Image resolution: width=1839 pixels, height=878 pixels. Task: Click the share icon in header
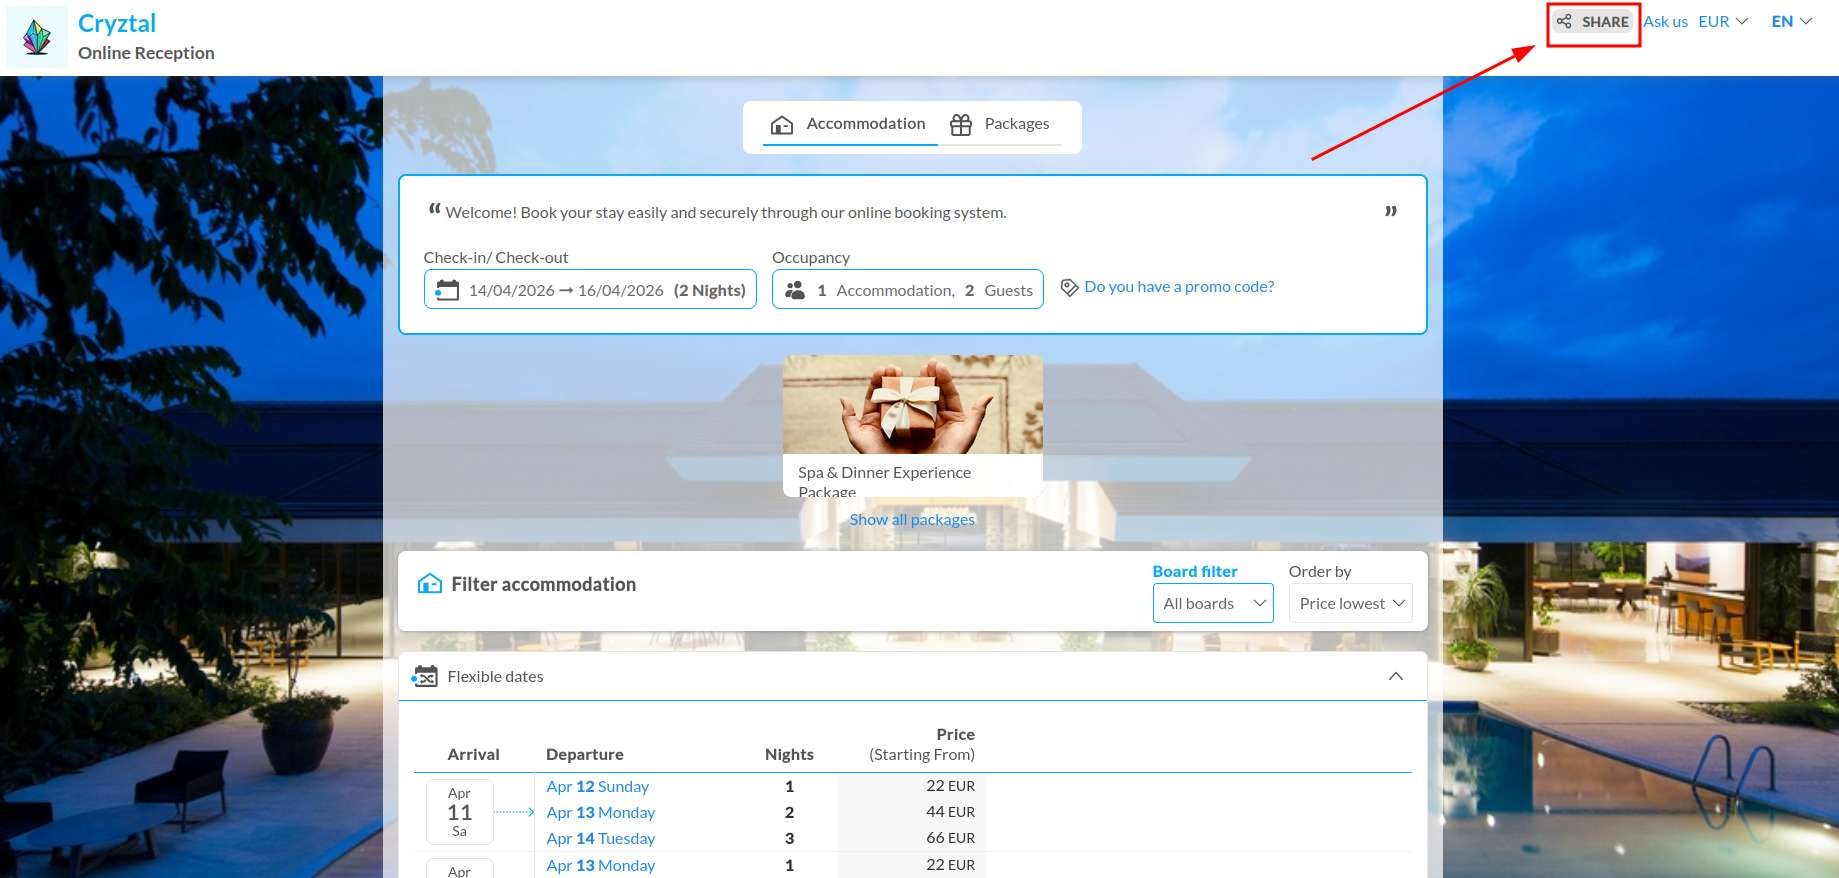coord(1564,21)
